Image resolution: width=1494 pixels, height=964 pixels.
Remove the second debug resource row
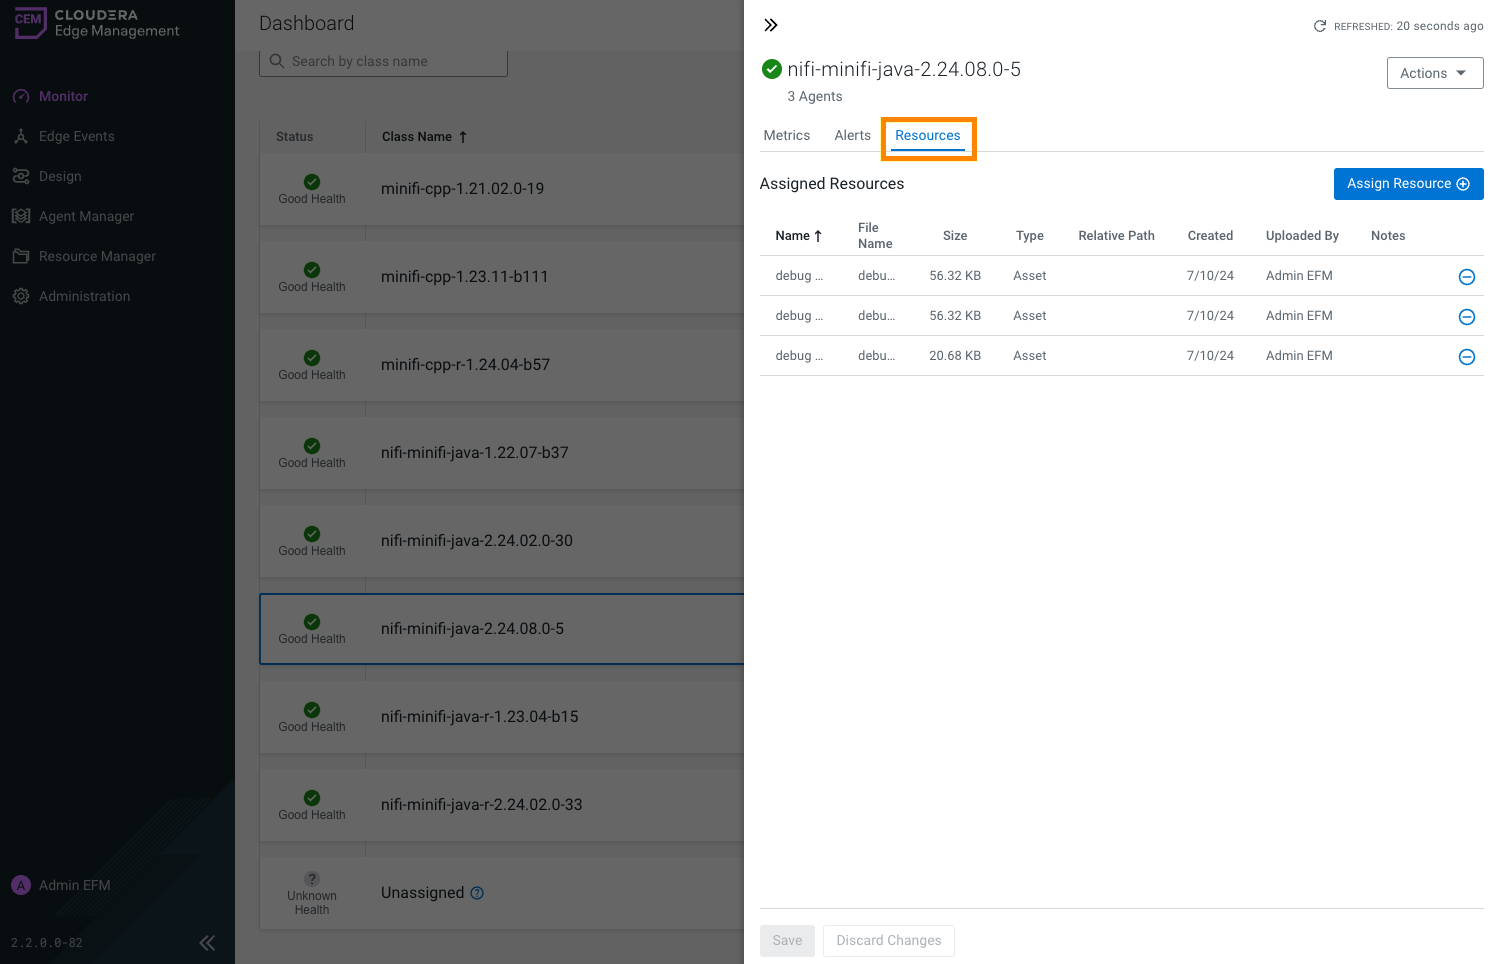pos(1466,317)
